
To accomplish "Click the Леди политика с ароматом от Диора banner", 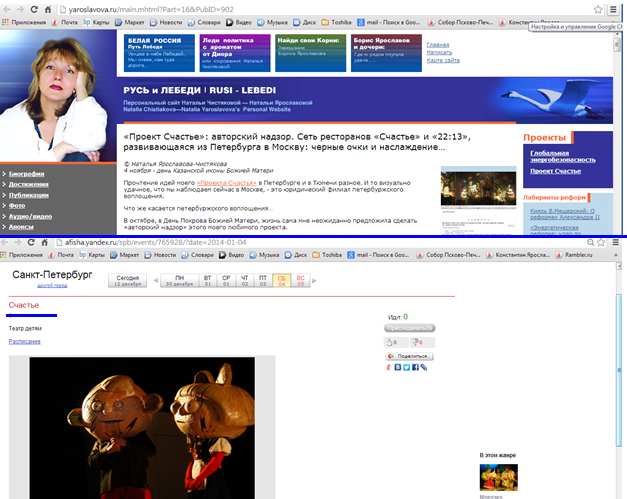I will (x=235, y=53).
